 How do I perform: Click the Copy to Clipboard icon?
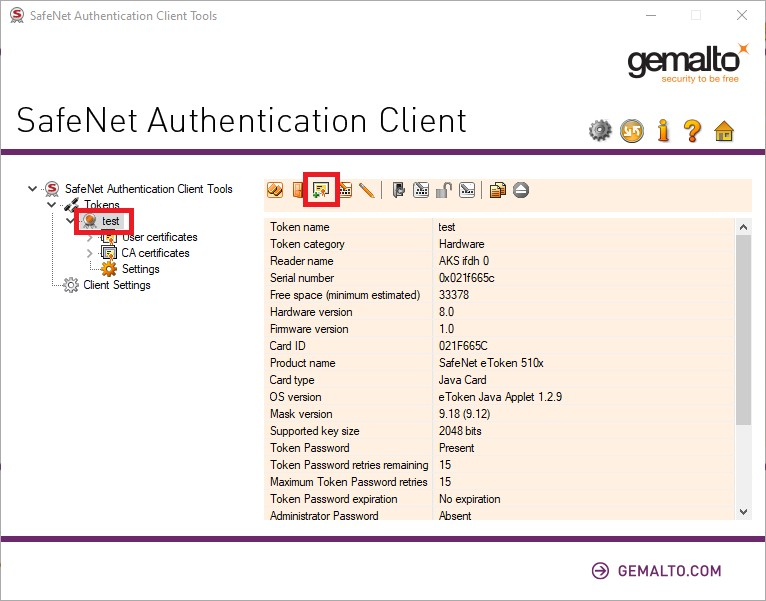[497, 190]
